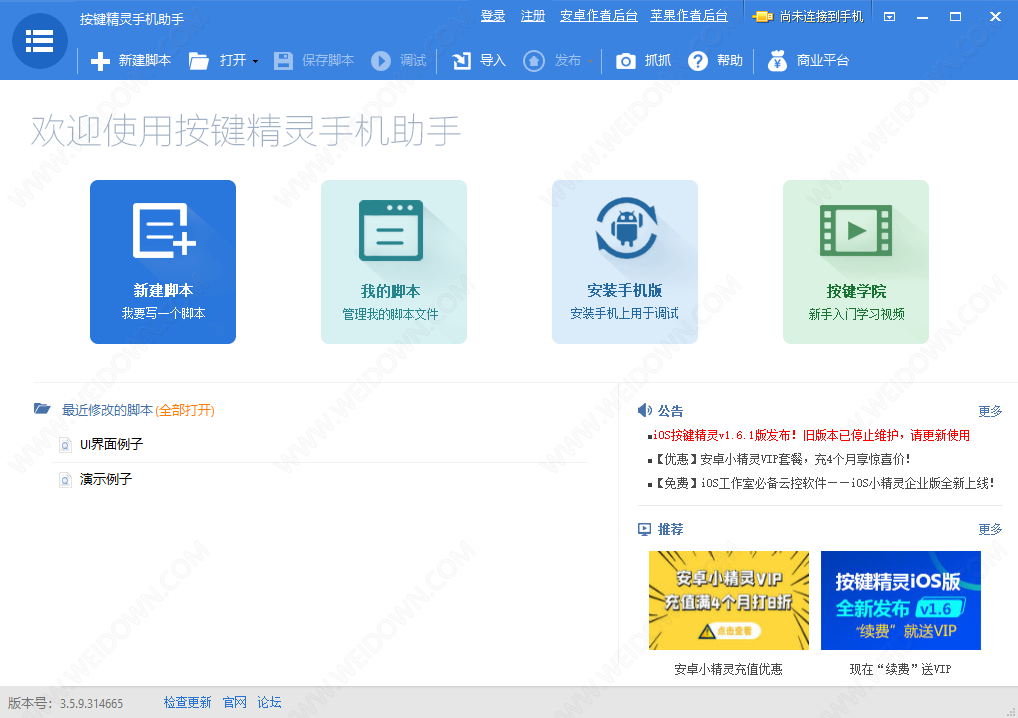The width and height of the screenshot is (1018, 718).
Task: Open the 演示例子 script
Action: pos(106,480)
